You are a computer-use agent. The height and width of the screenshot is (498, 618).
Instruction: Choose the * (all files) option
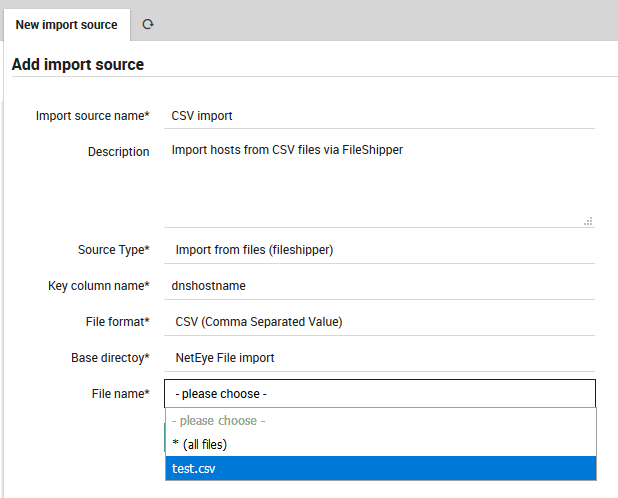380,444
